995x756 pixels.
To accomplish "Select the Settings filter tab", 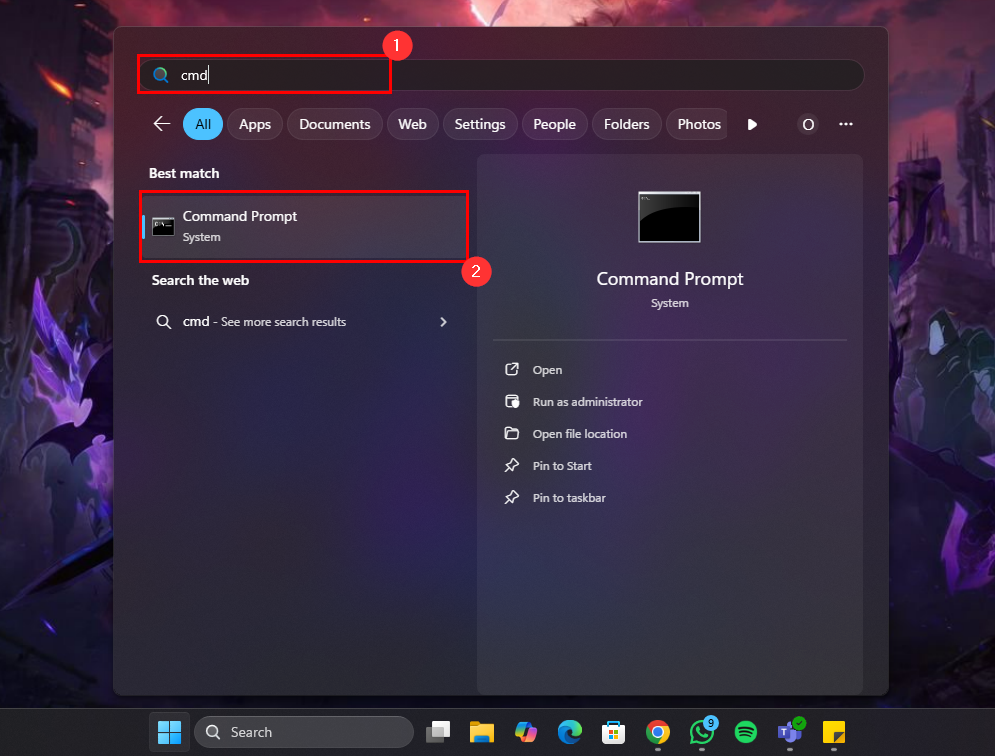I will tap(480, 124).
